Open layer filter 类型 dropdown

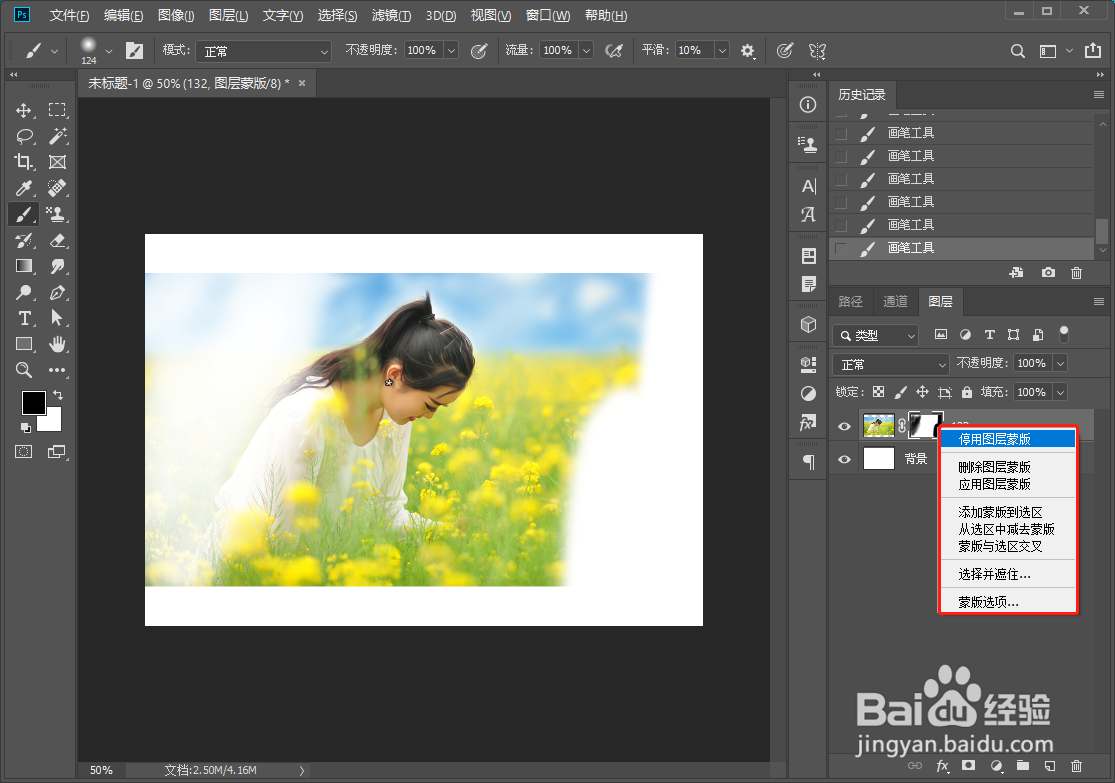875,335
